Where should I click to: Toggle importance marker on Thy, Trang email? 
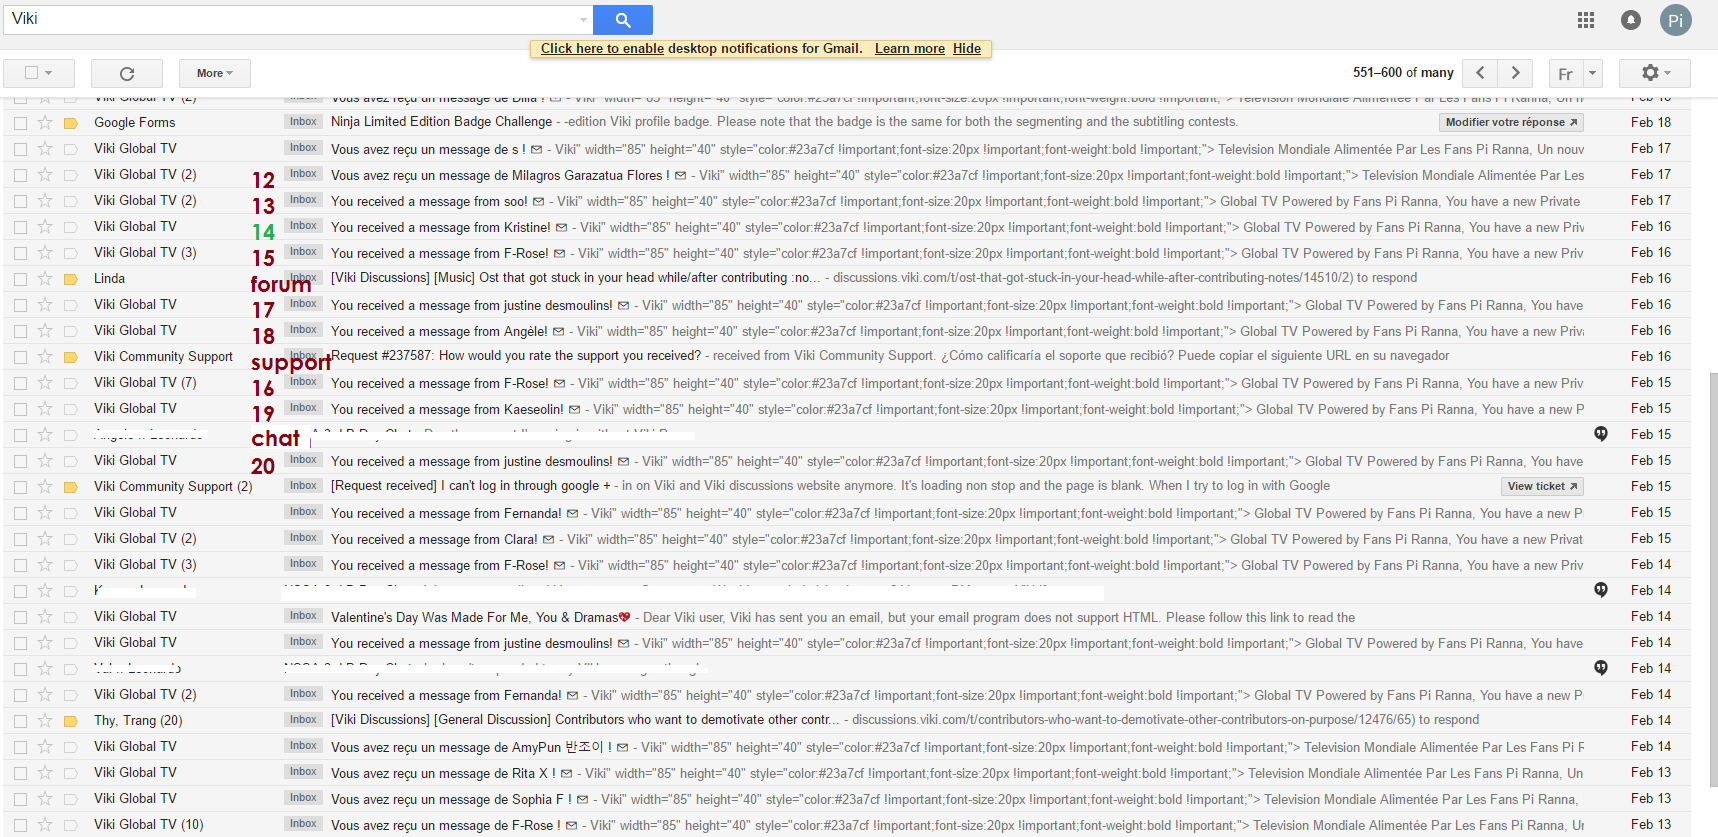71,721
